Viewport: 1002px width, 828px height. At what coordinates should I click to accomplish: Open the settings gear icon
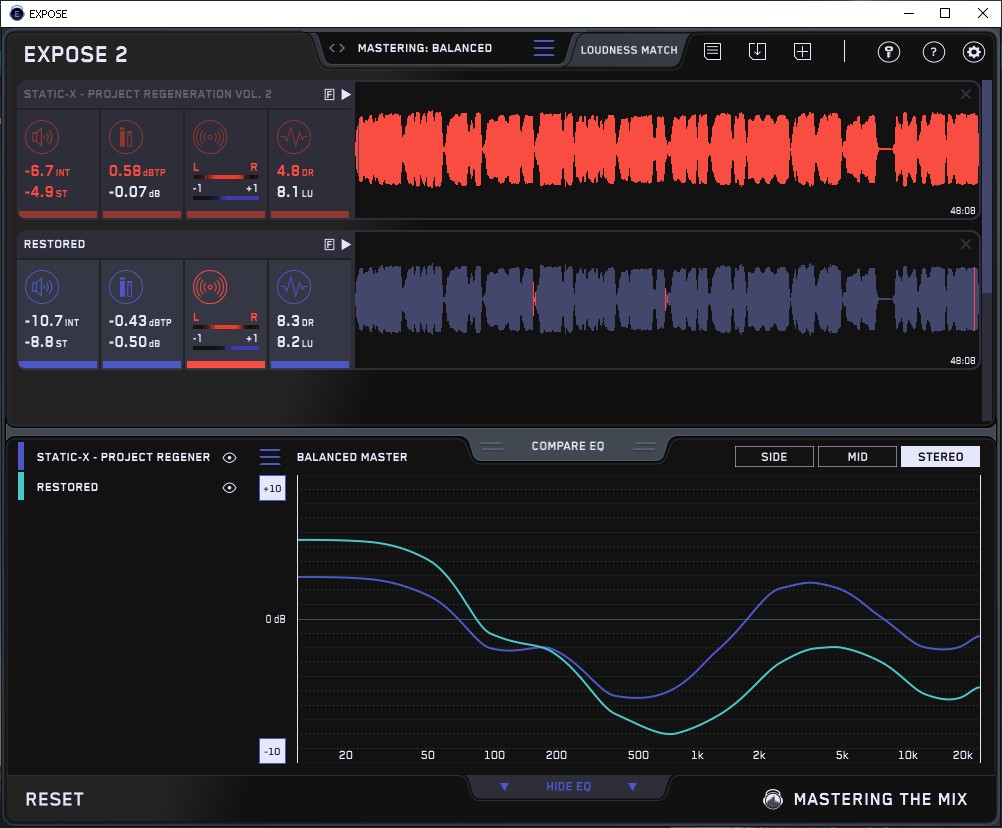(x=974, y=51)
